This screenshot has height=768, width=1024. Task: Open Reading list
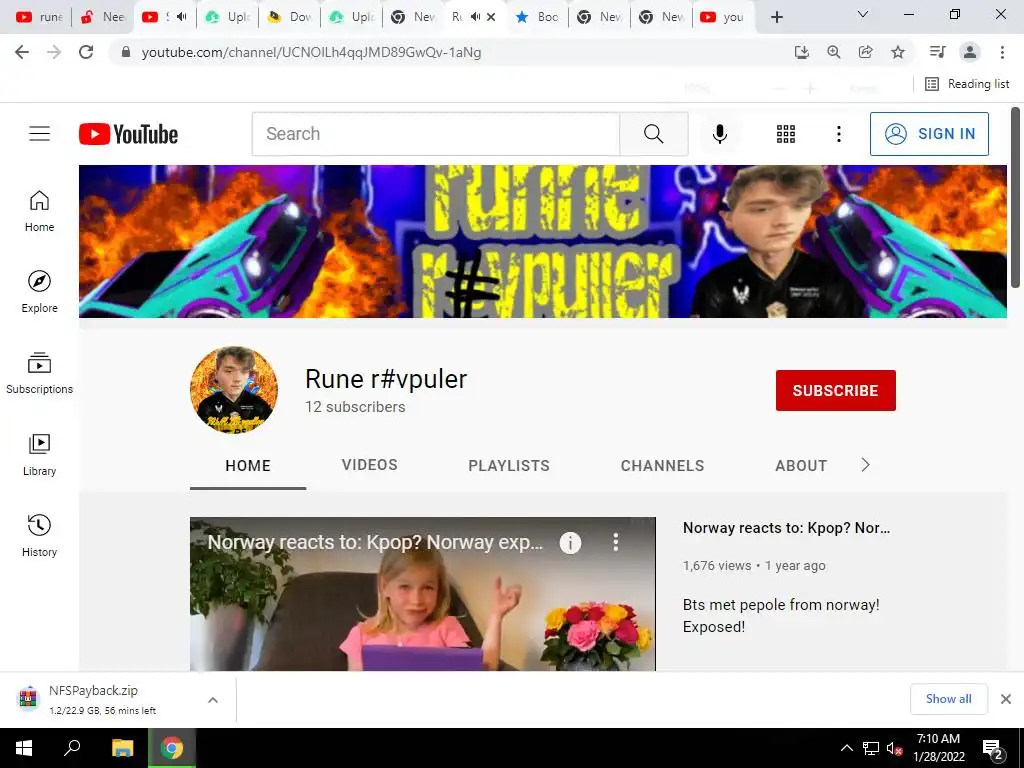click(967, 84)
